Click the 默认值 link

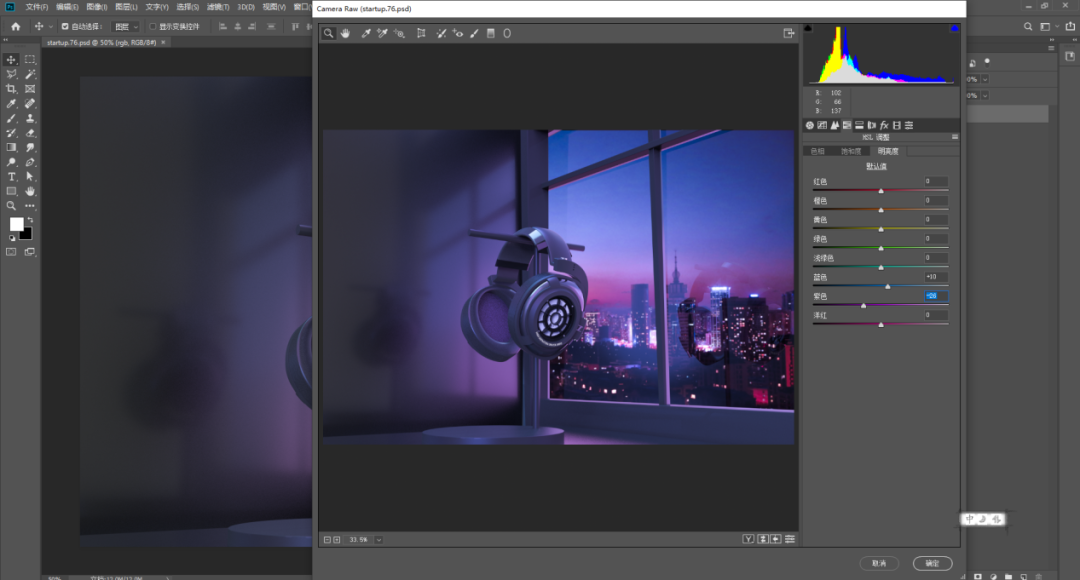pos(876,167)
